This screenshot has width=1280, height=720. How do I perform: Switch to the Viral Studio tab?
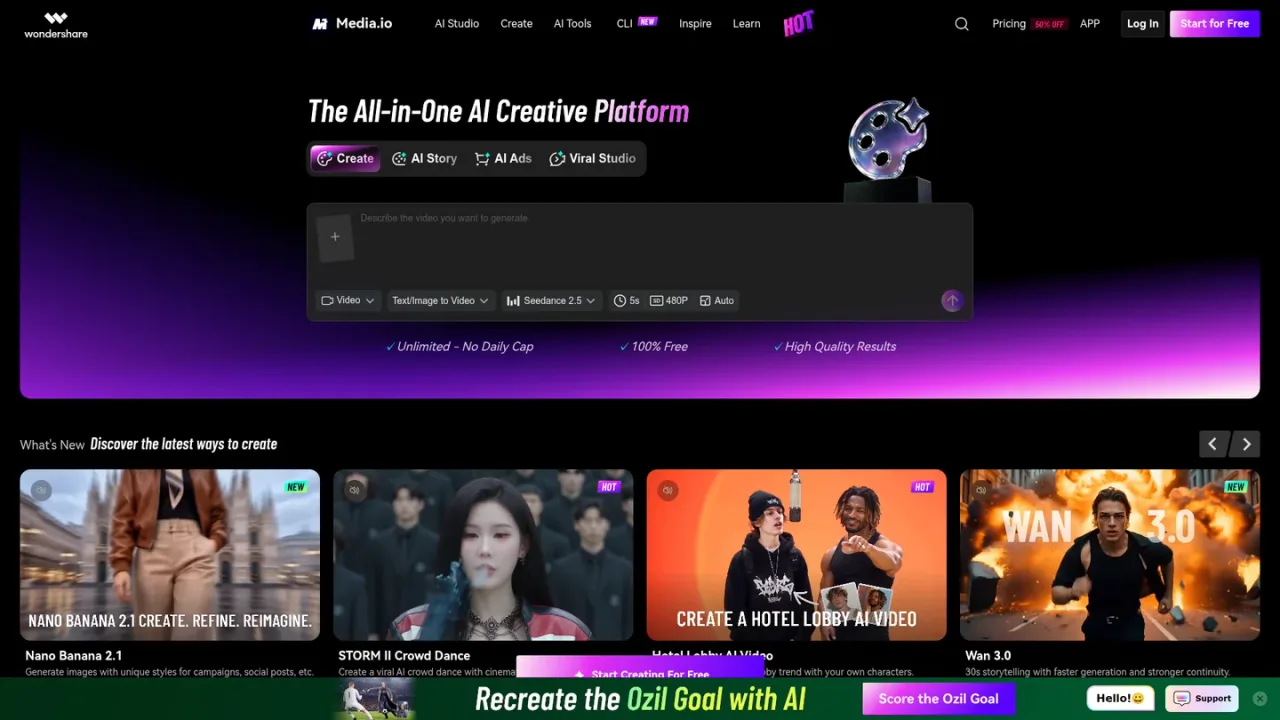pos(593,158)
